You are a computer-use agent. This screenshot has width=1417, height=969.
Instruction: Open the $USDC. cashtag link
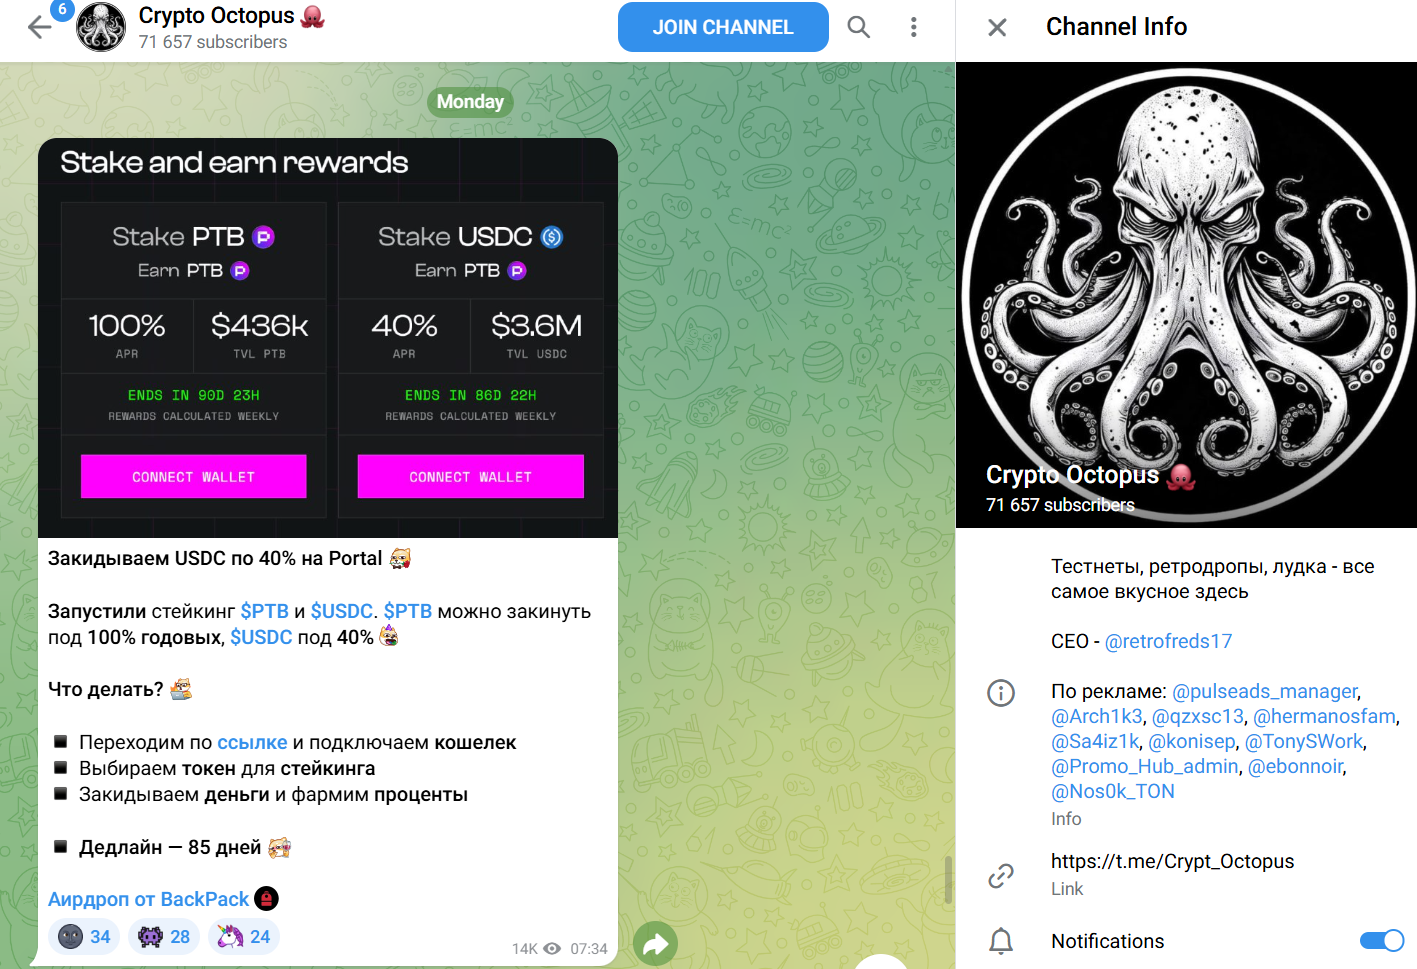(345, 611)
